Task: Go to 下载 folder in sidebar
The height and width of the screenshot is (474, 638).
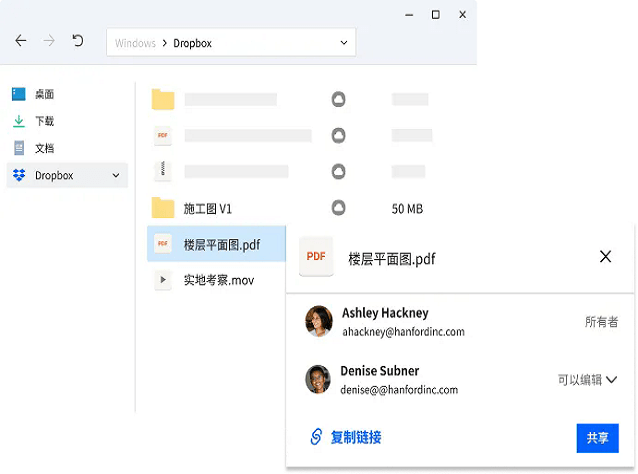Action: (x=44, y=121)
